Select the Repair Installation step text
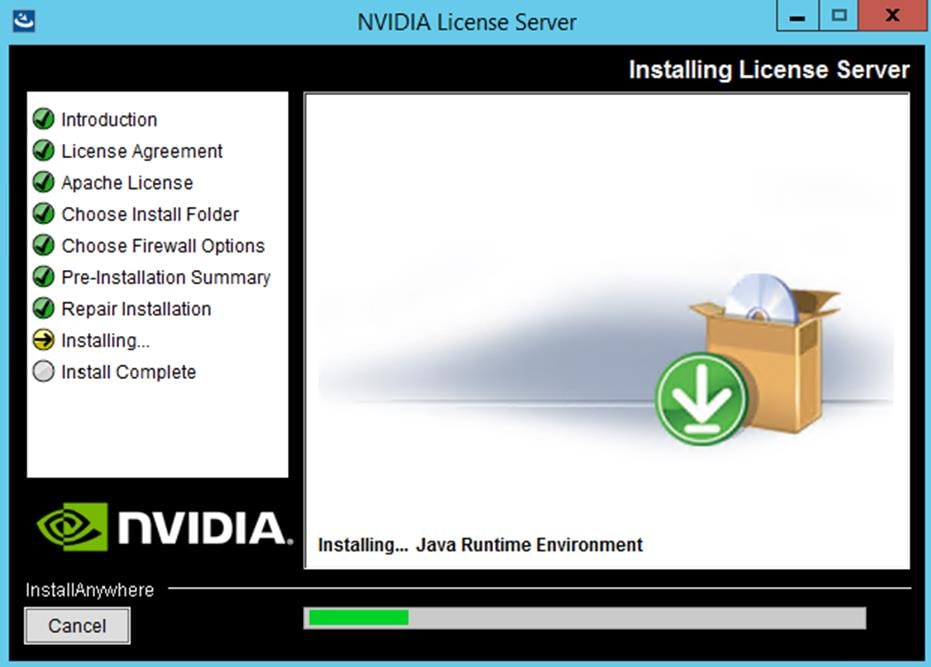 click(x=137, y=309)
